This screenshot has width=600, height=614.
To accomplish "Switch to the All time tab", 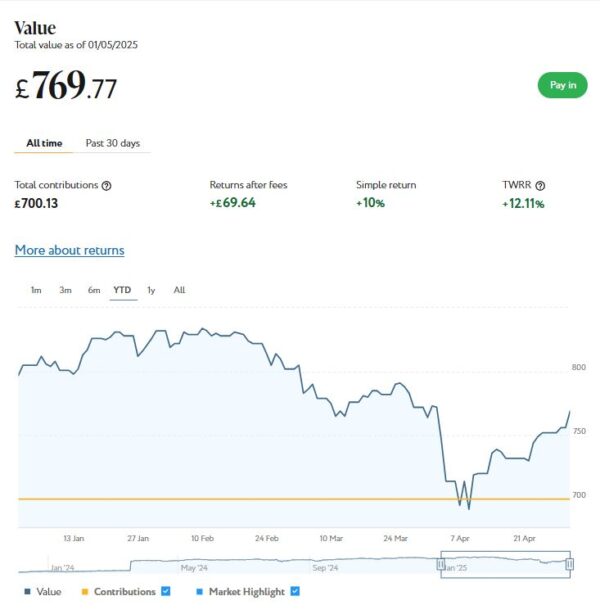I will [44, 143].
